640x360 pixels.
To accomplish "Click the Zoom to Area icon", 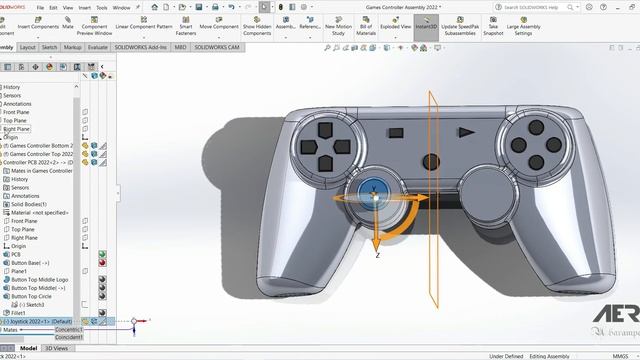I will coord(336,48).
